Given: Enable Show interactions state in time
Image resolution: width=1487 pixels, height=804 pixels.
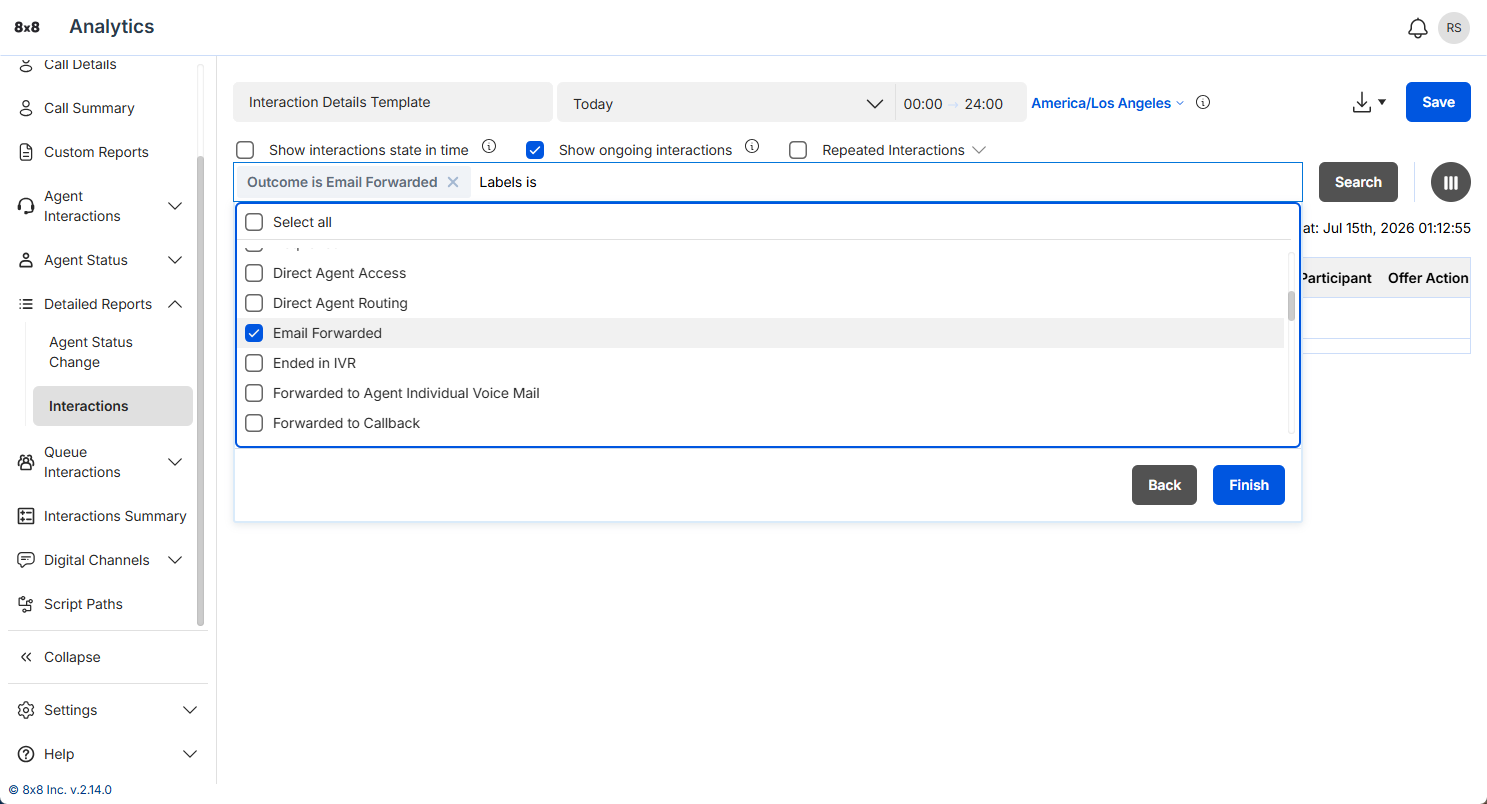Looking at the screenshot, I should (245, 150).
